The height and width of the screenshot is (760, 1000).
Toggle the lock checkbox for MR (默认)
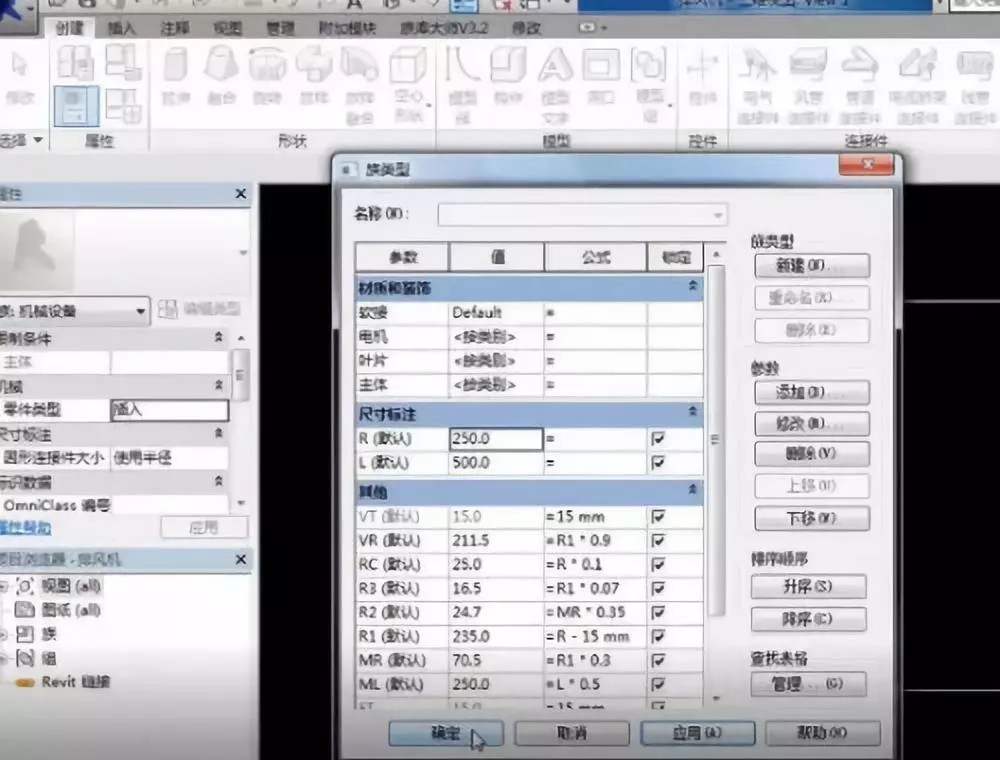click(x=658, y=660)
